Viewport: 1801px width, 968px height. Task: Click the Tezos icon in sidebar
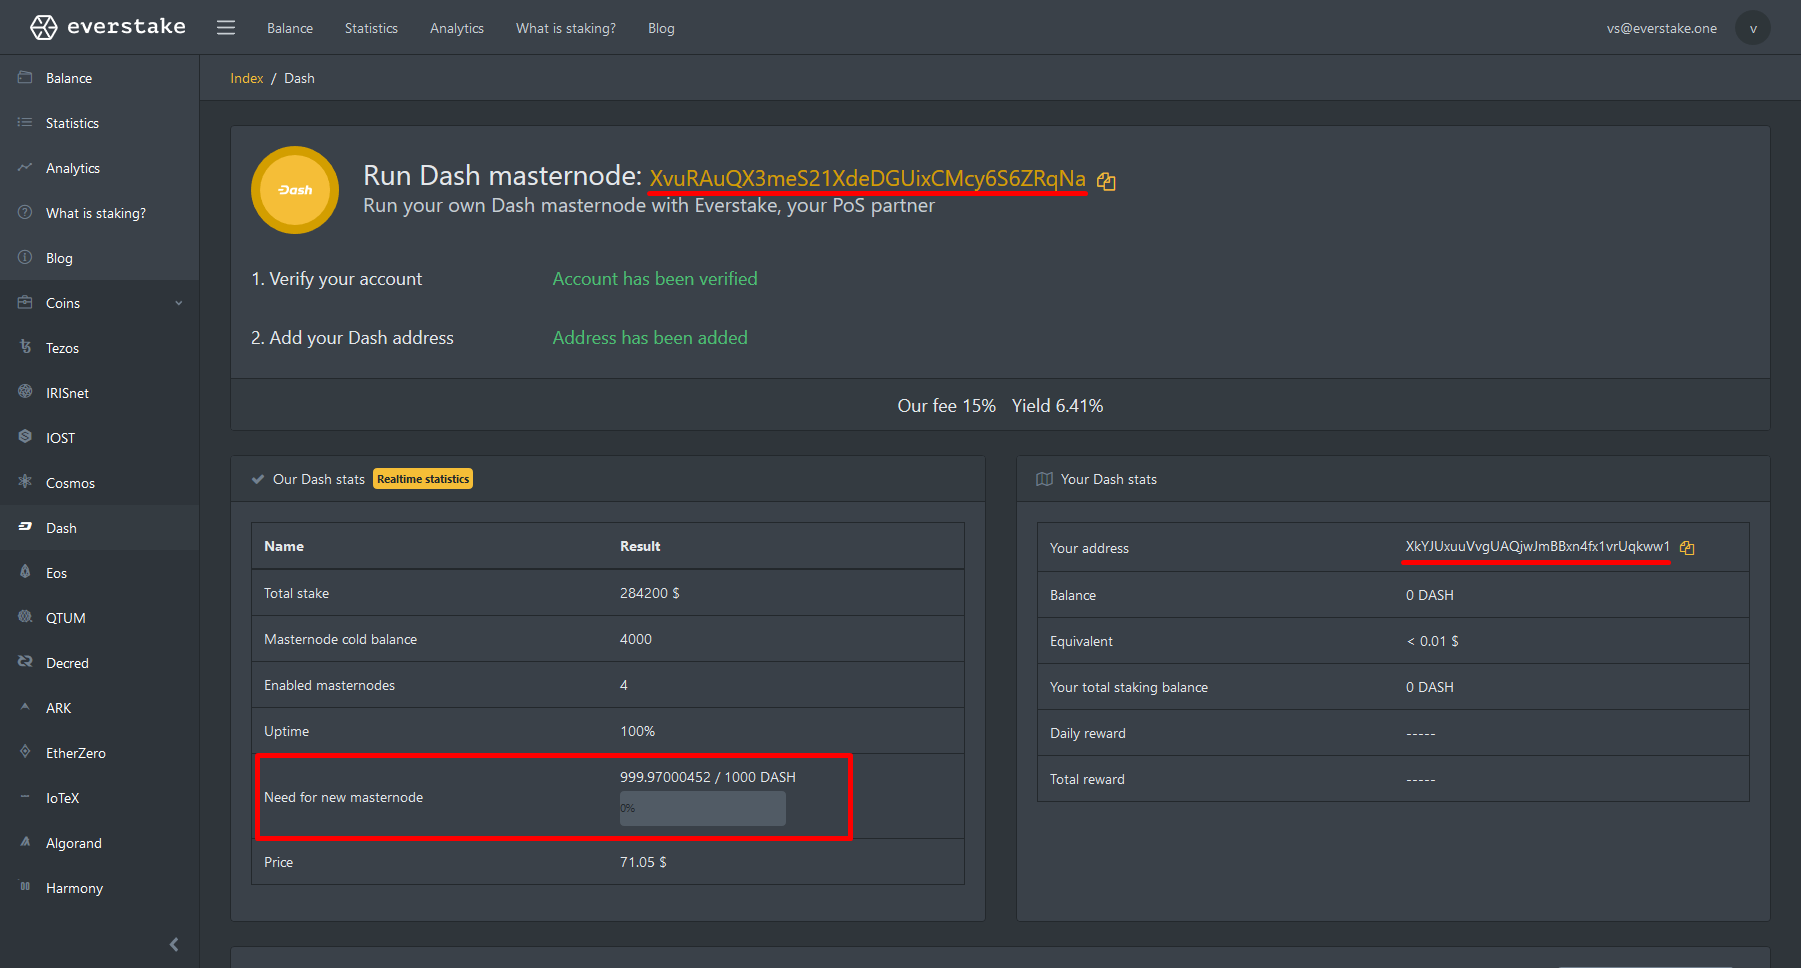(25, 347)
